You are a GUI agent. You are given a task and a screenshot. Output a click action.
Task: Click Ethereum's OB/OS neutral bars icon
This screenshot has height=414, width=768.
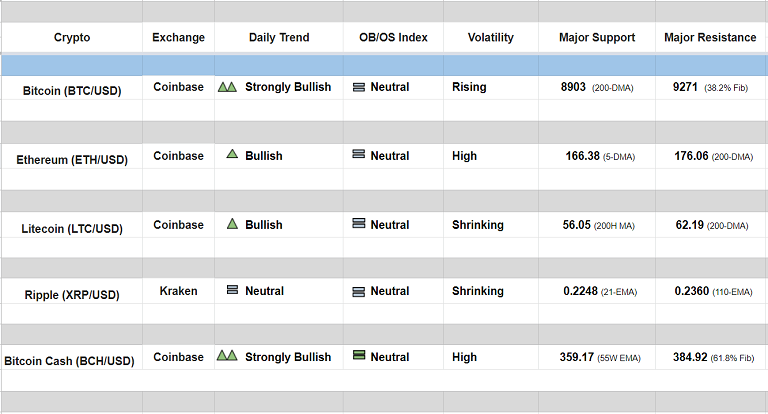359,155
